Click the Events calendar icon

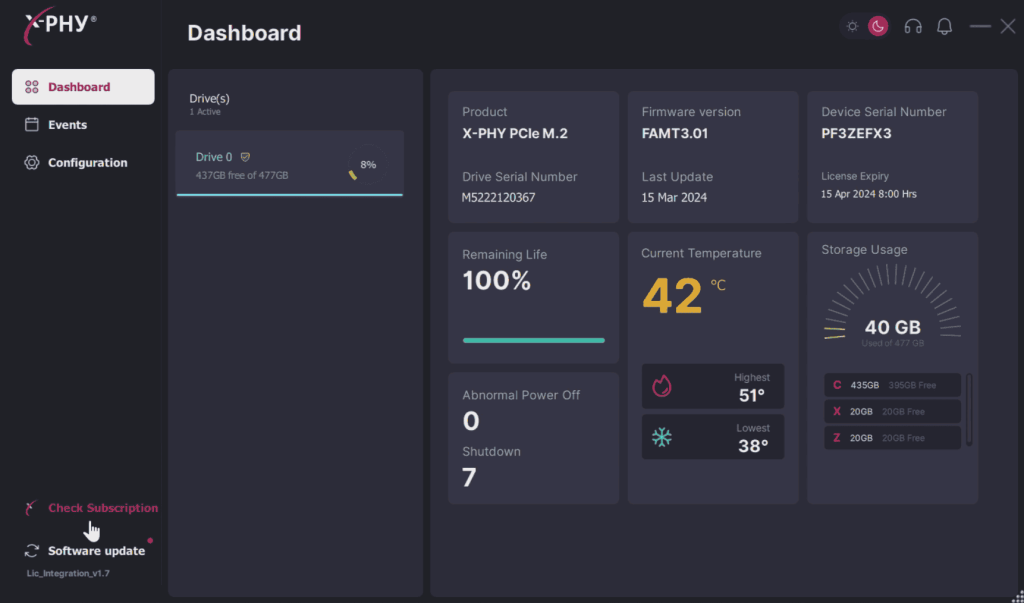[x=32, y=125]
